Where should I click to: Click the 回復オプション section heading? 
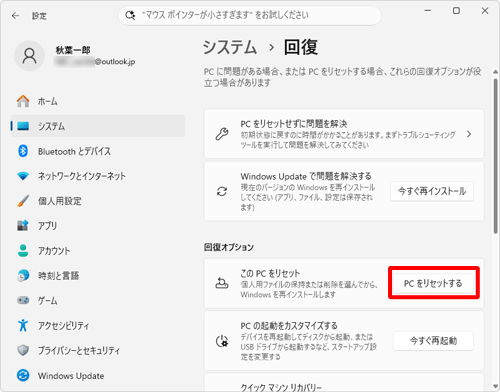coord(229,247)
